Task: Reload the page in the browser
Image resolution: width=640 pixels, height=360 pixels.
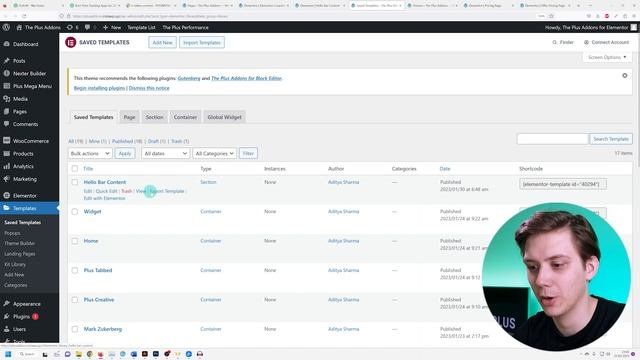Action: [24, 16]
